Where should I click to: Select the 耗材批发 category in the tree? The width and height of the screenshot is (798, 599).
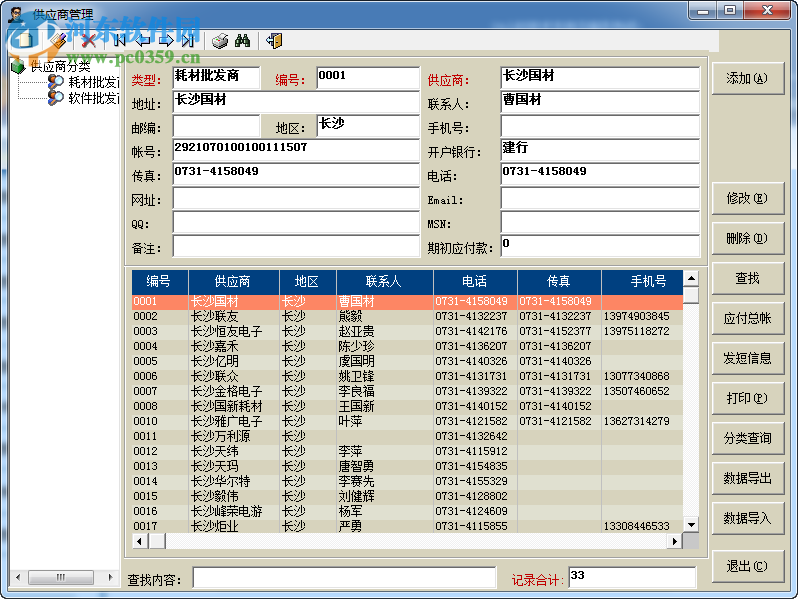pyautogui.click(x=94, y=82)
